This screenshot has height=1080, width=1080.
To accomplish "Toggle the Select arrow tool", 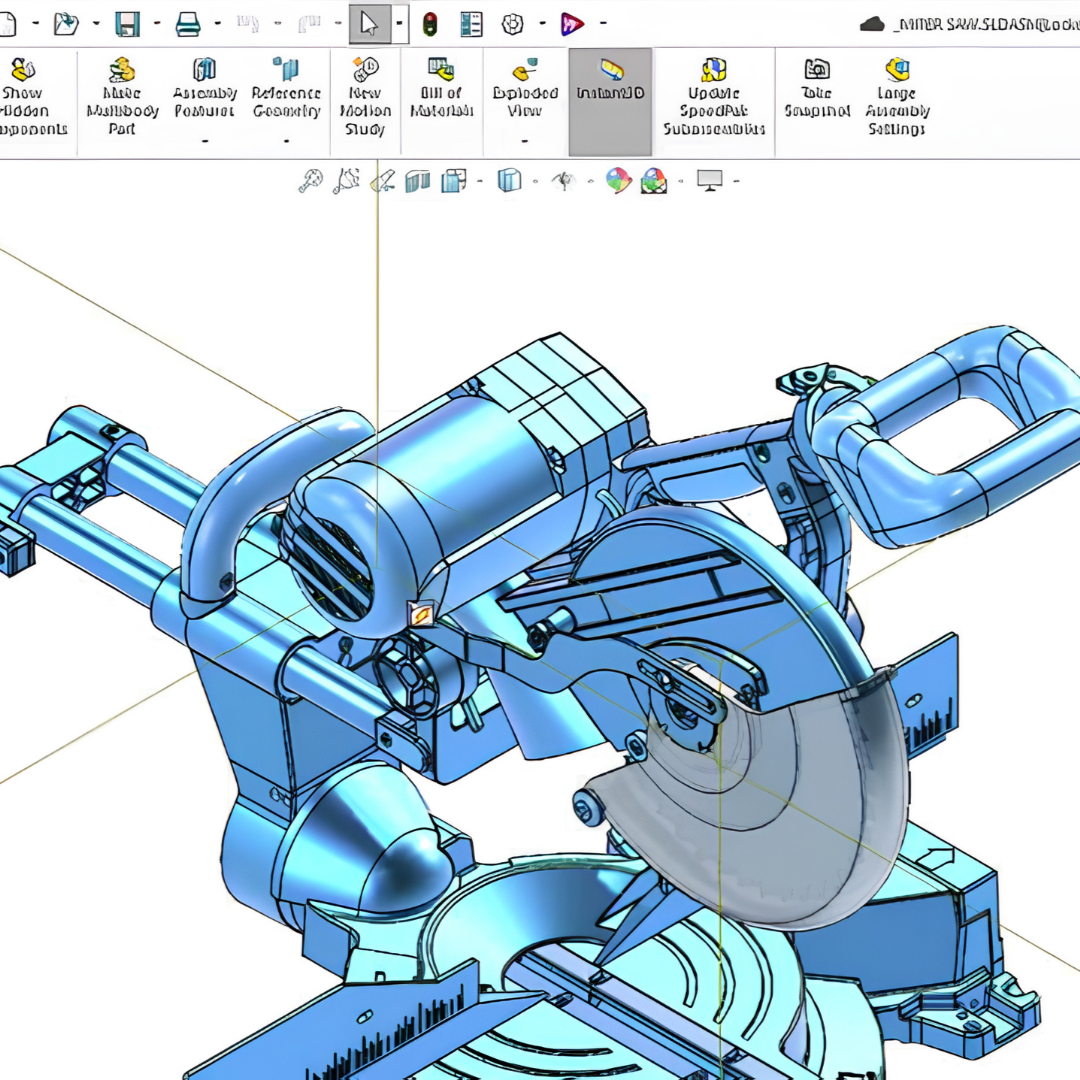I will (x=370, y=24).
